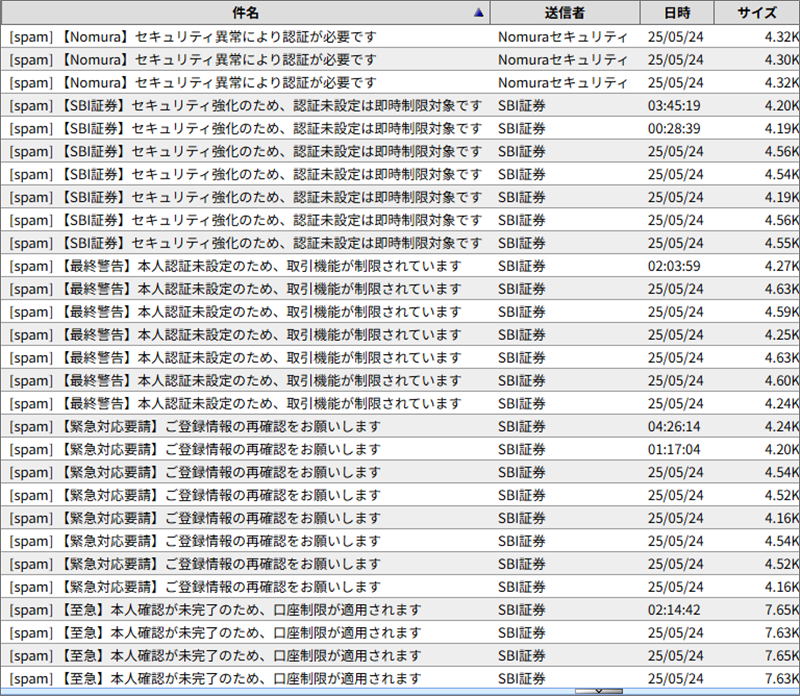Screen dimensions: 800x696
Task: Click the 02:14:42 time cell
Action: 674,610
